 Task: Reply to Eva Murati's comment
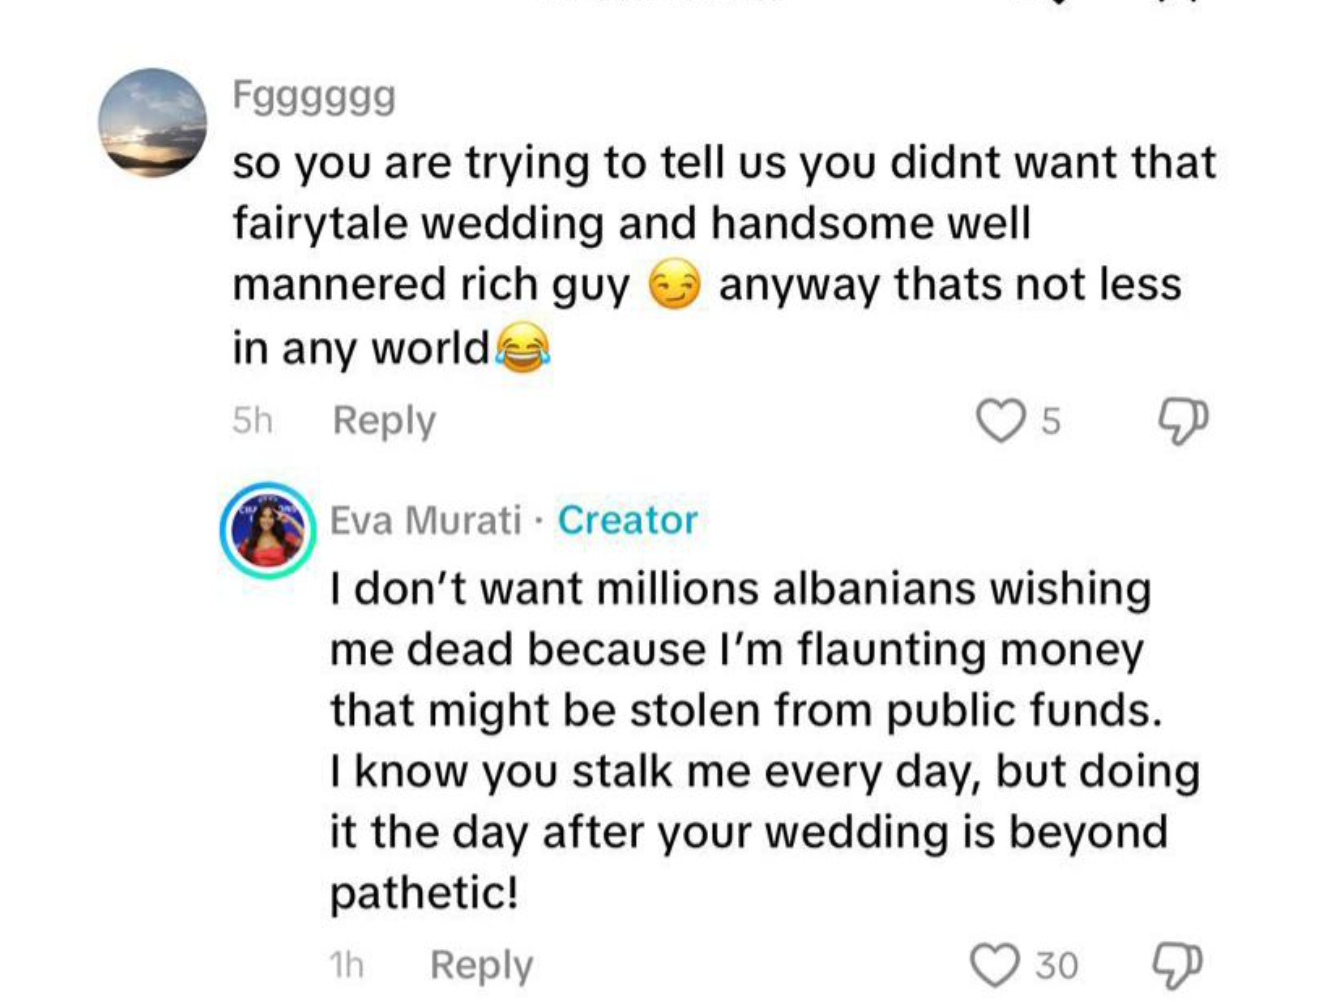click(x=481, y=965)
